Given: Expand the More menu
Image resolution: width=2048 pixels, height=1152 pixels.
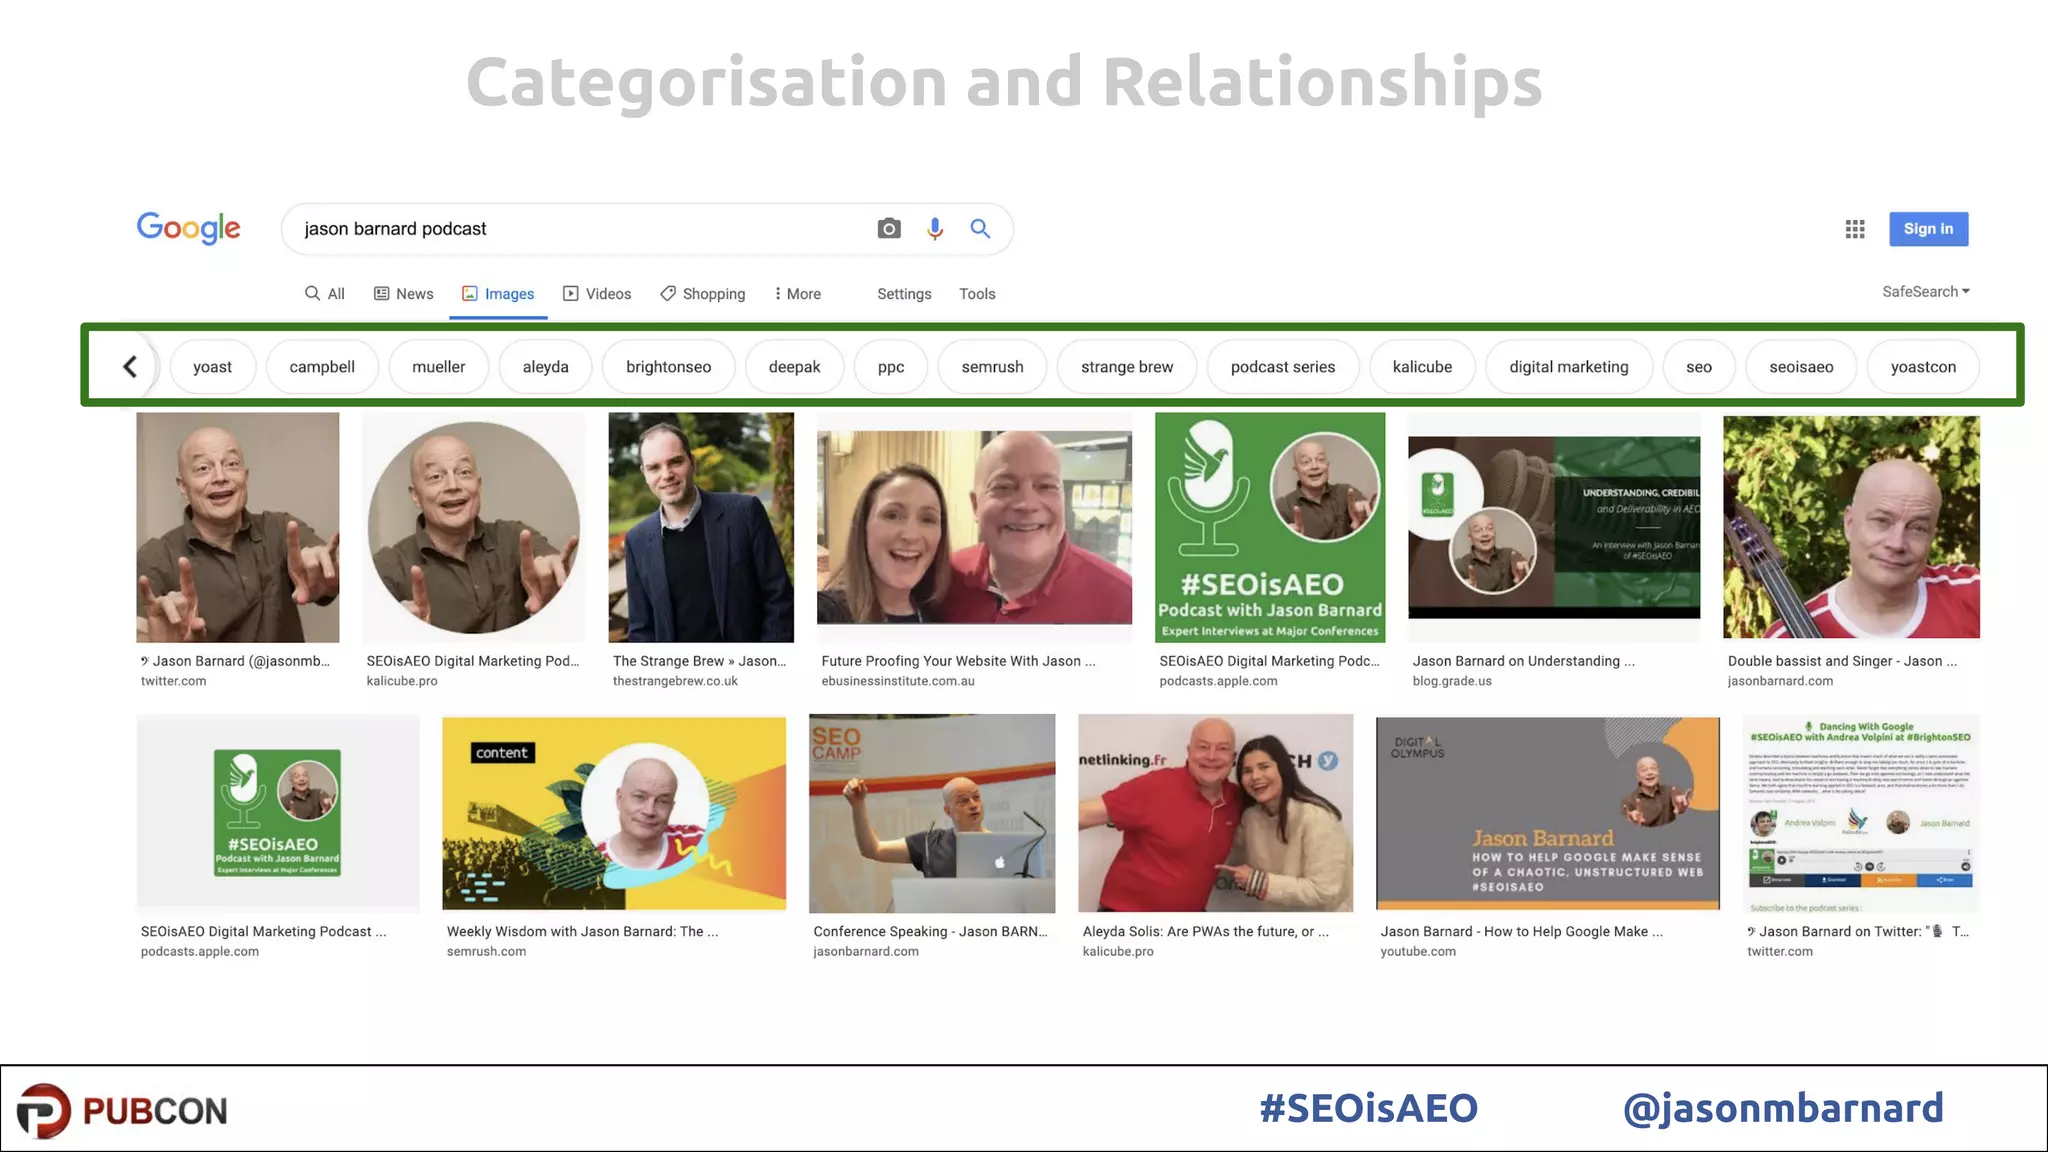Looking at the screenshot, I should point(797,294).
